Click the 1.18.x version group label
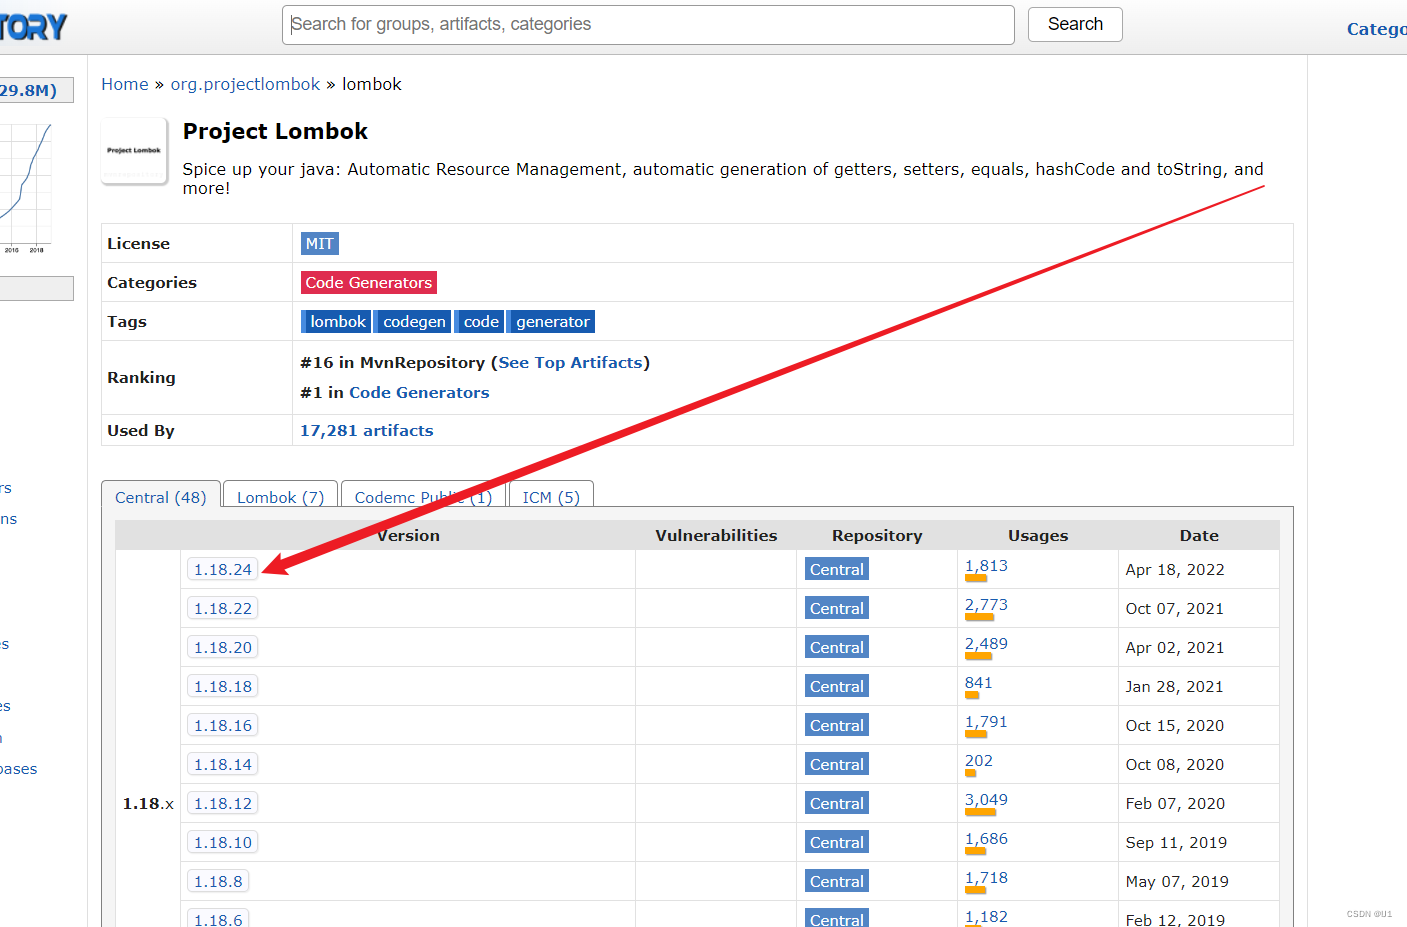The image size is (1407, 927). (148, 803)
